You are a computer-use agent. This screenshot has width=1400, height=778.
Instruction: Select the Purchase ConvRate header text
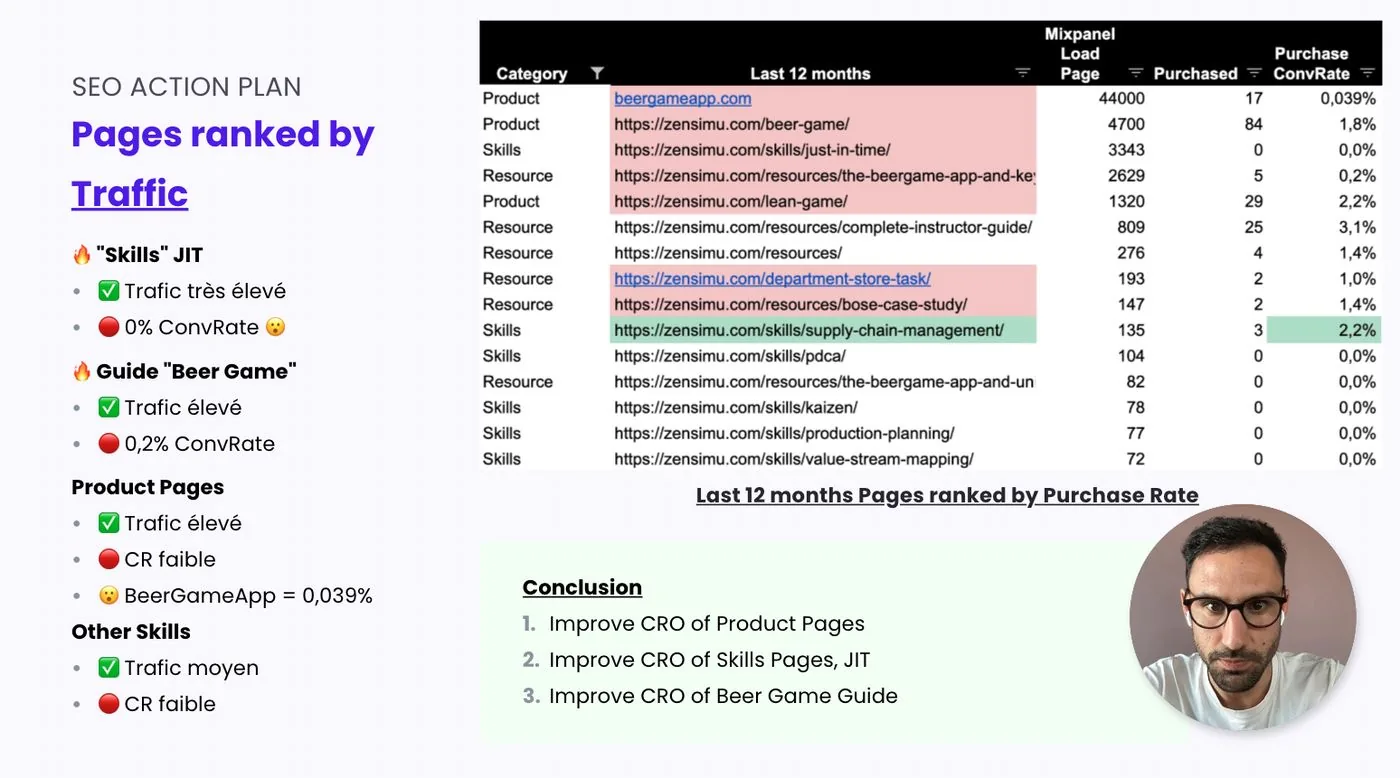pos(1311,63)
